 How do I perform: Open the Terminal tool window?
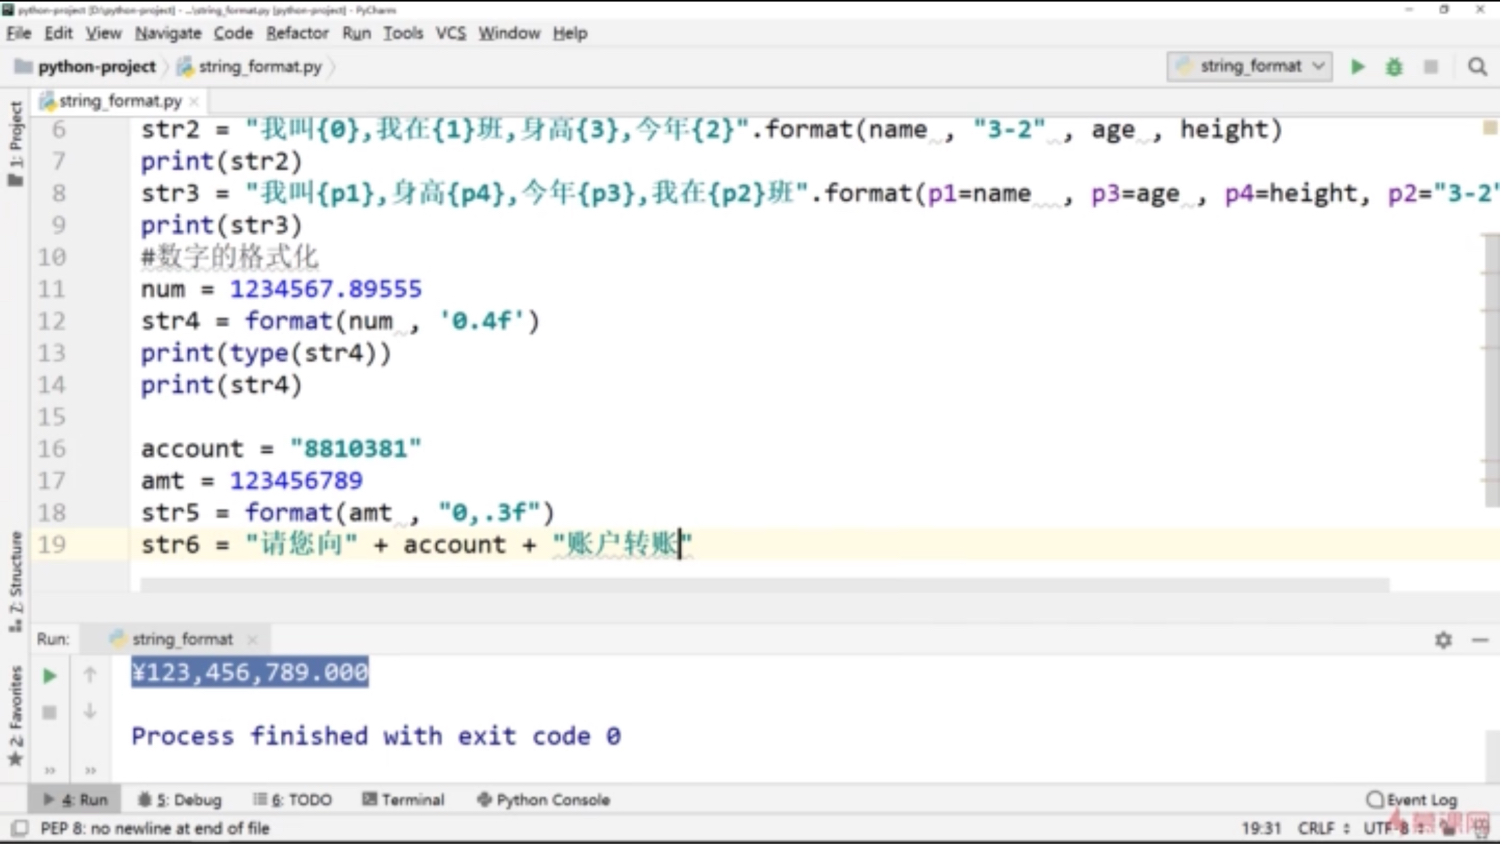(403, 800)
